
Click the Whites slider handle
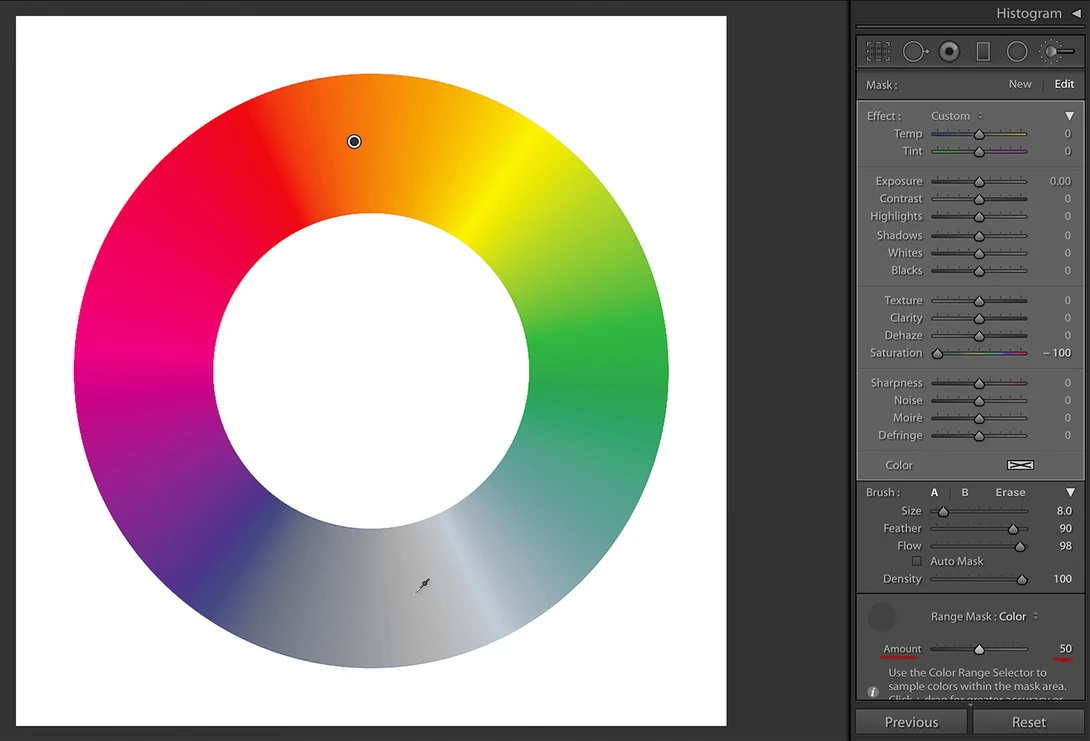click(979, 253)
